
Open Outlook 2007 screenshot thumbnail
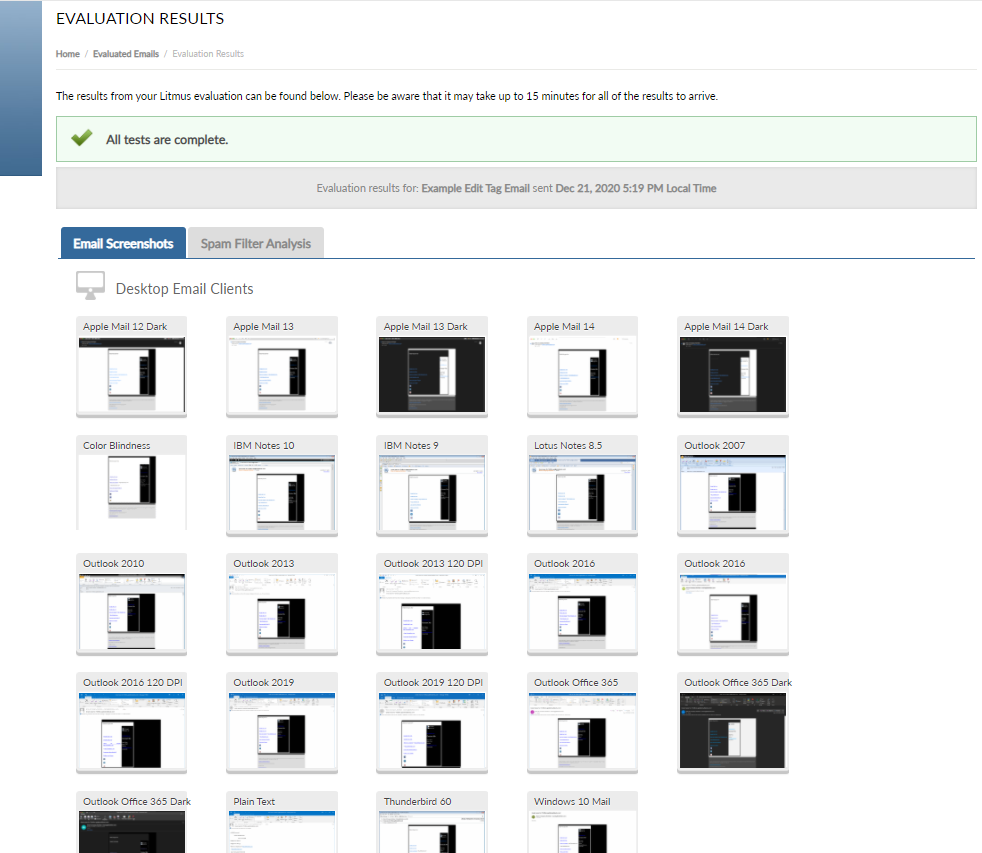733,494
